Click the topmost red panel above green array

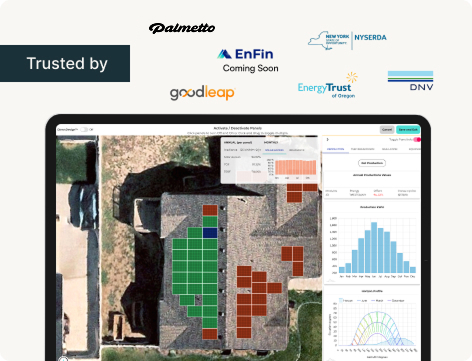point(210,210)
